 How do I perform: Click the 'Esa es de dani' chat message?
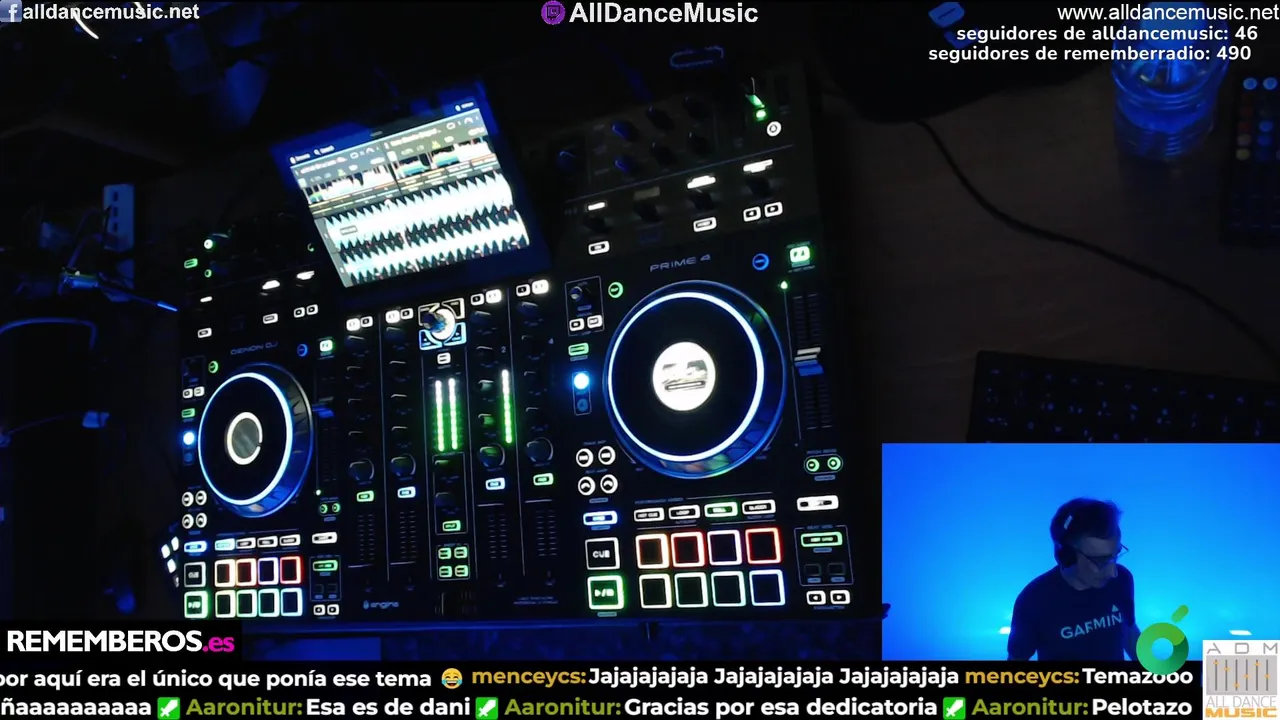pos(388,708)
